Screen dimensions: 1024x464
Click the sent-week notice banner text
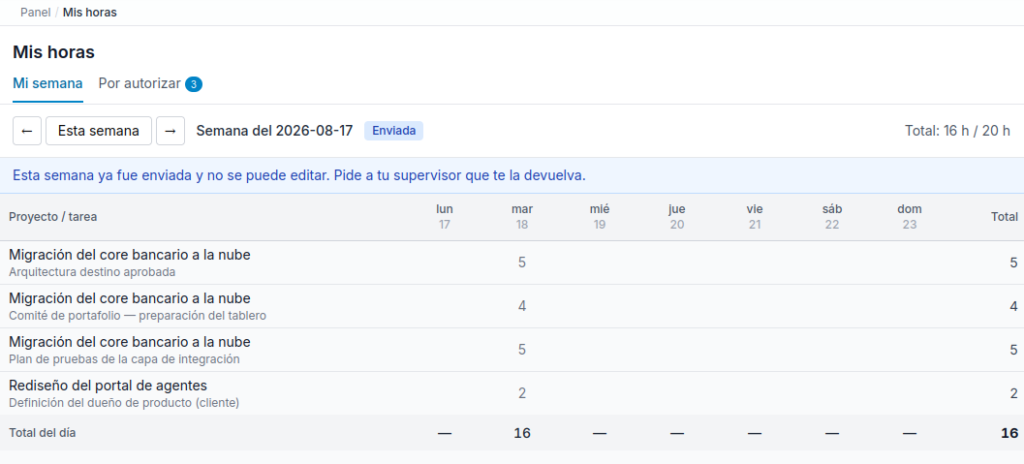tap(299, 176)
